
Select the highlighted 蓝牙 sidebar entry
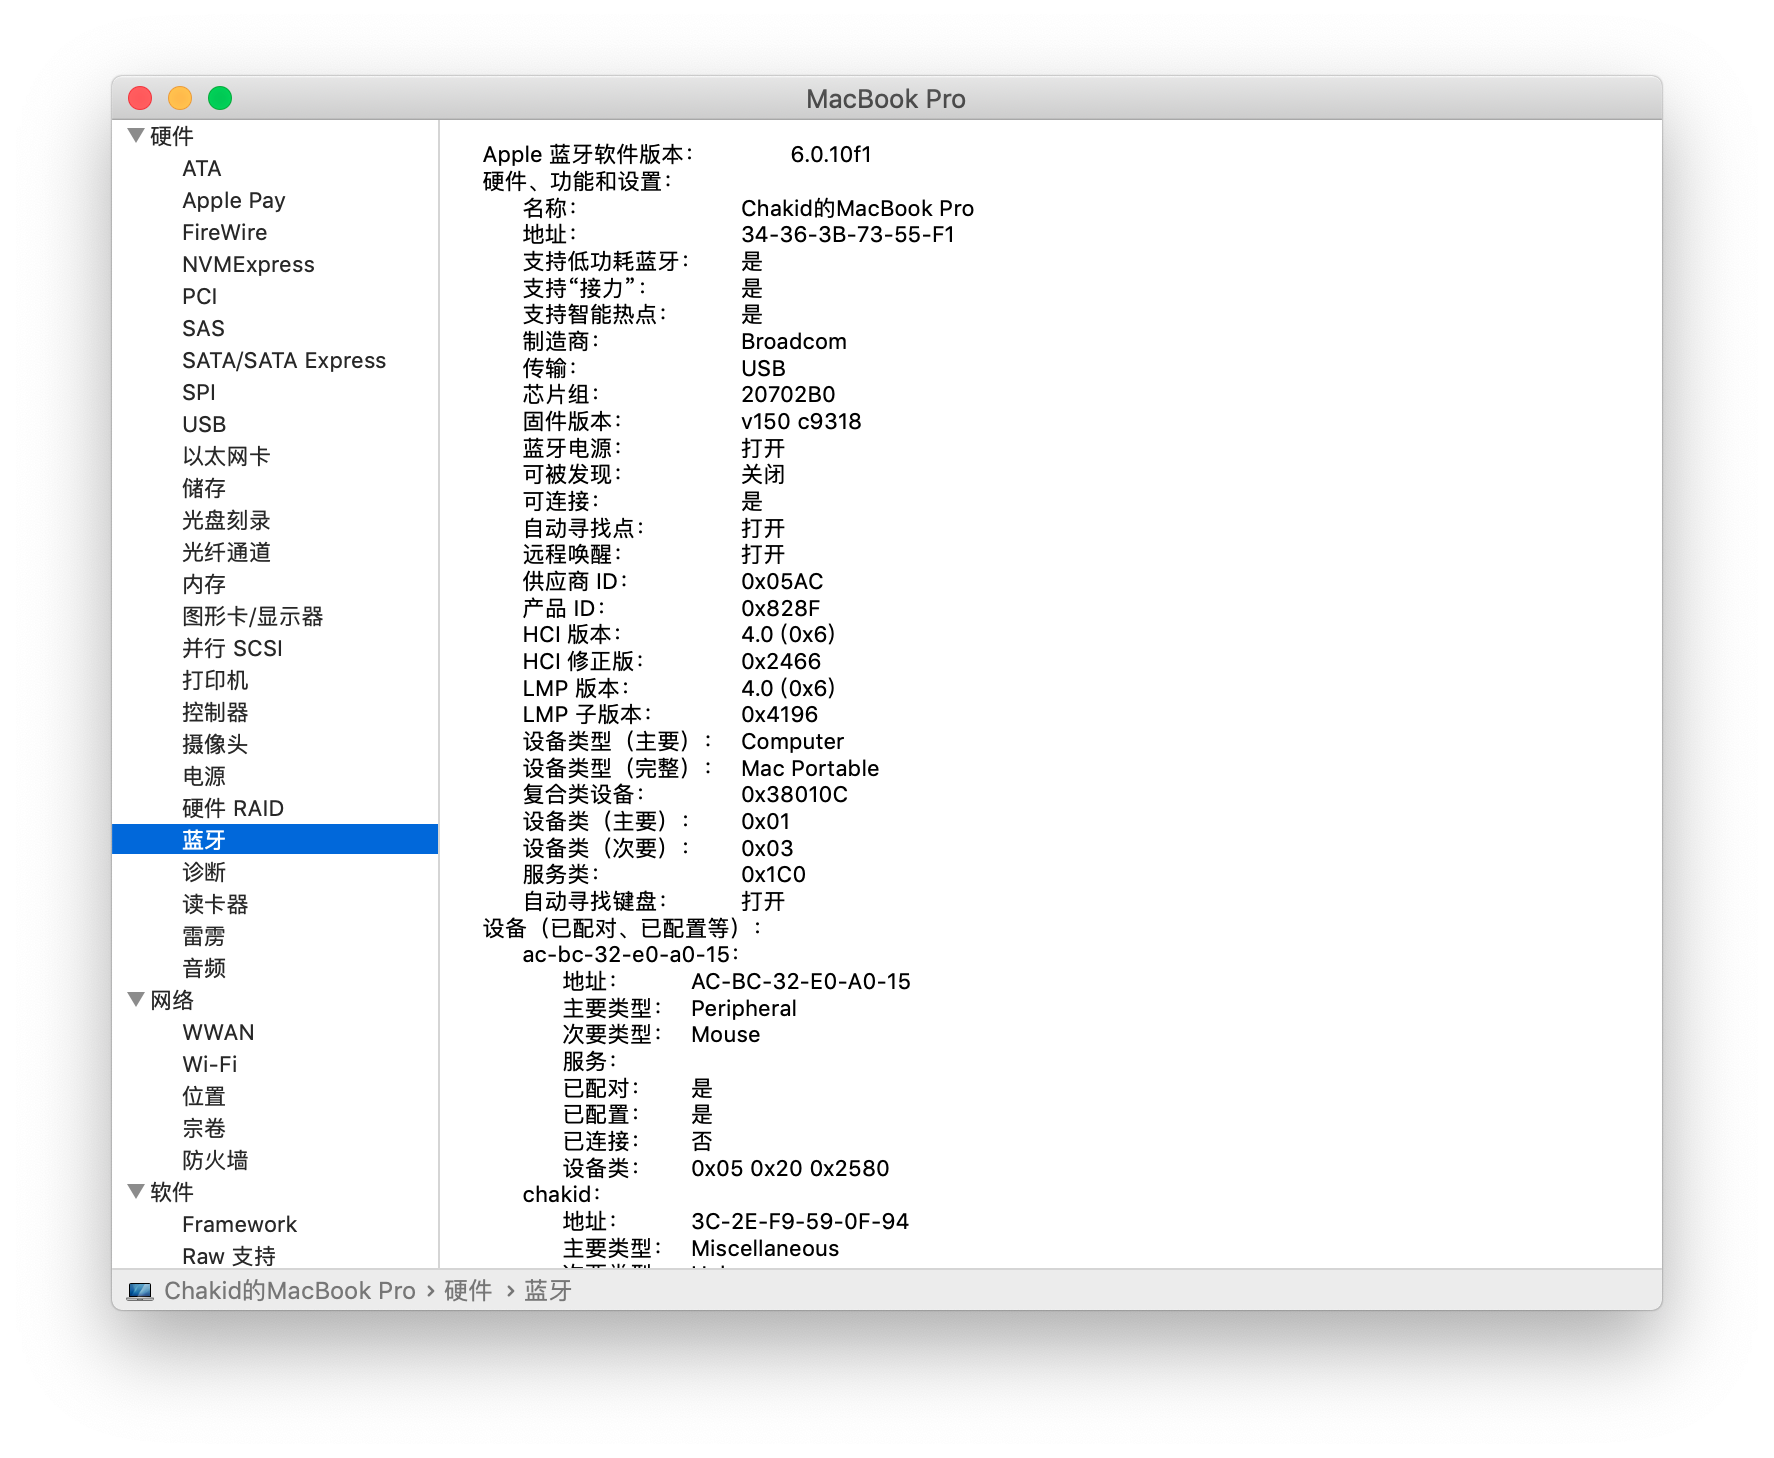click(x=275, y=840)
